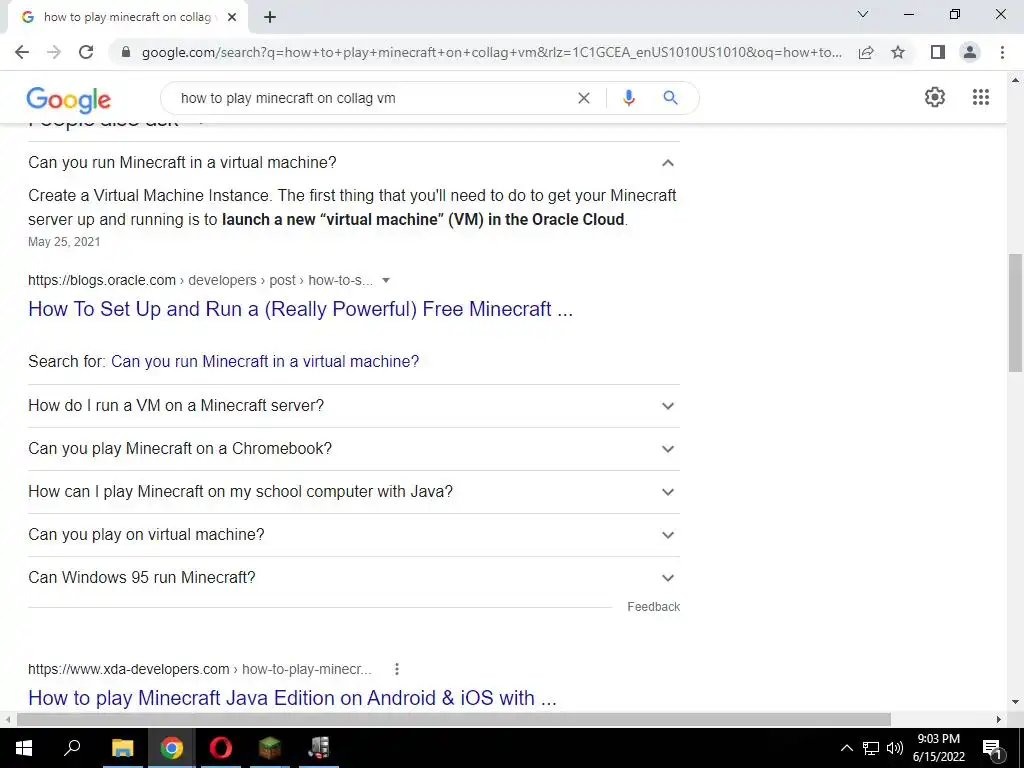The width and height of the screenshot is (1024, 768).
Task: Click the Chrome address bar URL
Action: [x=492, y=52]
